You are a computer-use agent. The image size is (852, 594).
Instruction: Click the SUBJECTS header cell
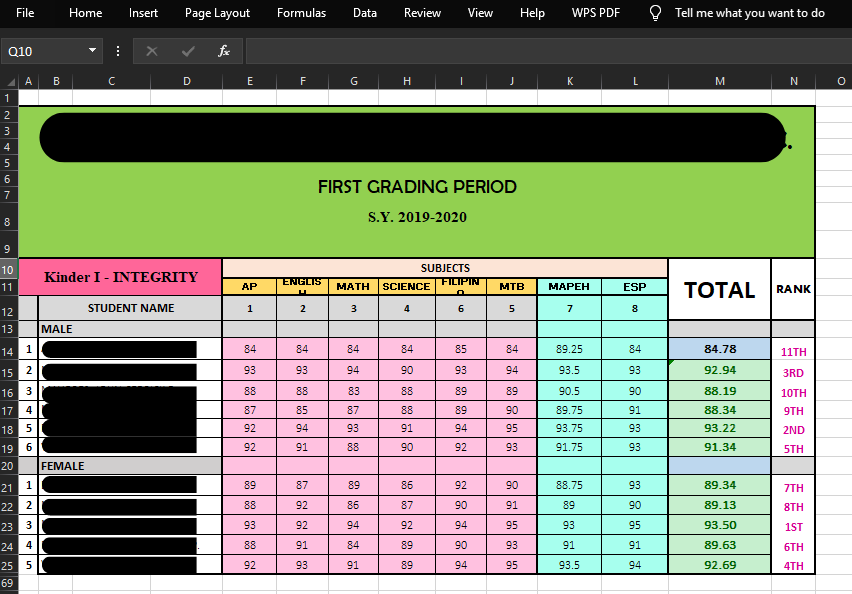click(x=445, y=268)
